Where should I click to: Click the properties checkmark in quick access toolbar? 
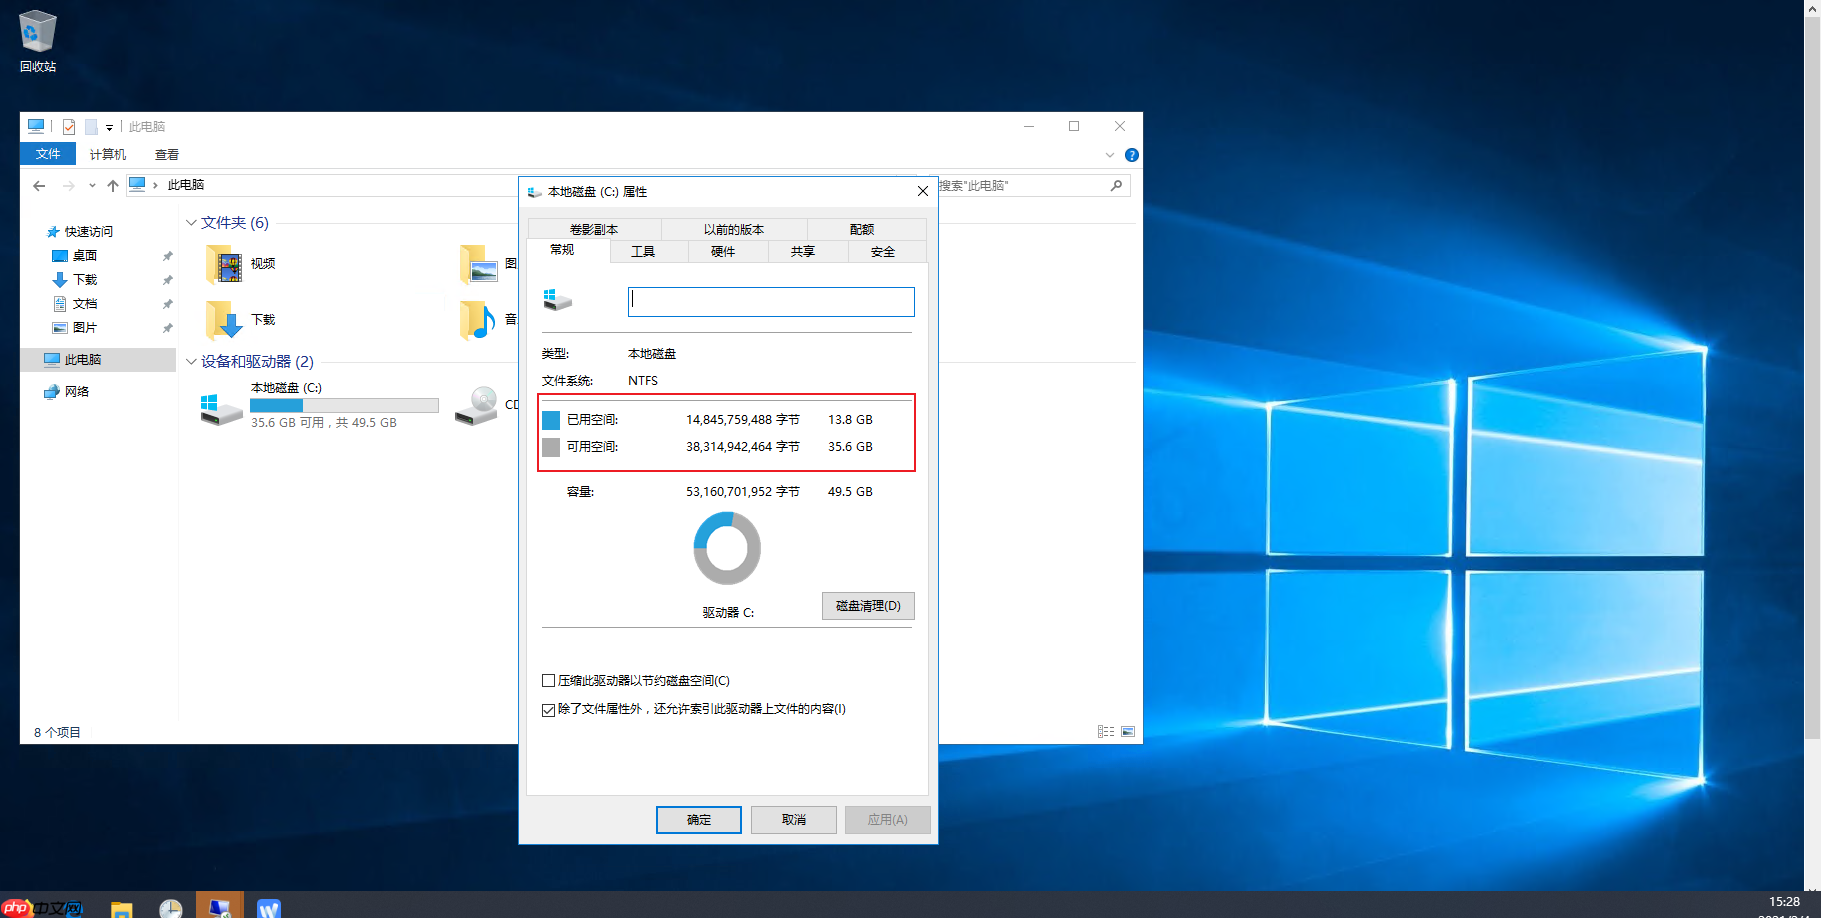pos(69,126)
